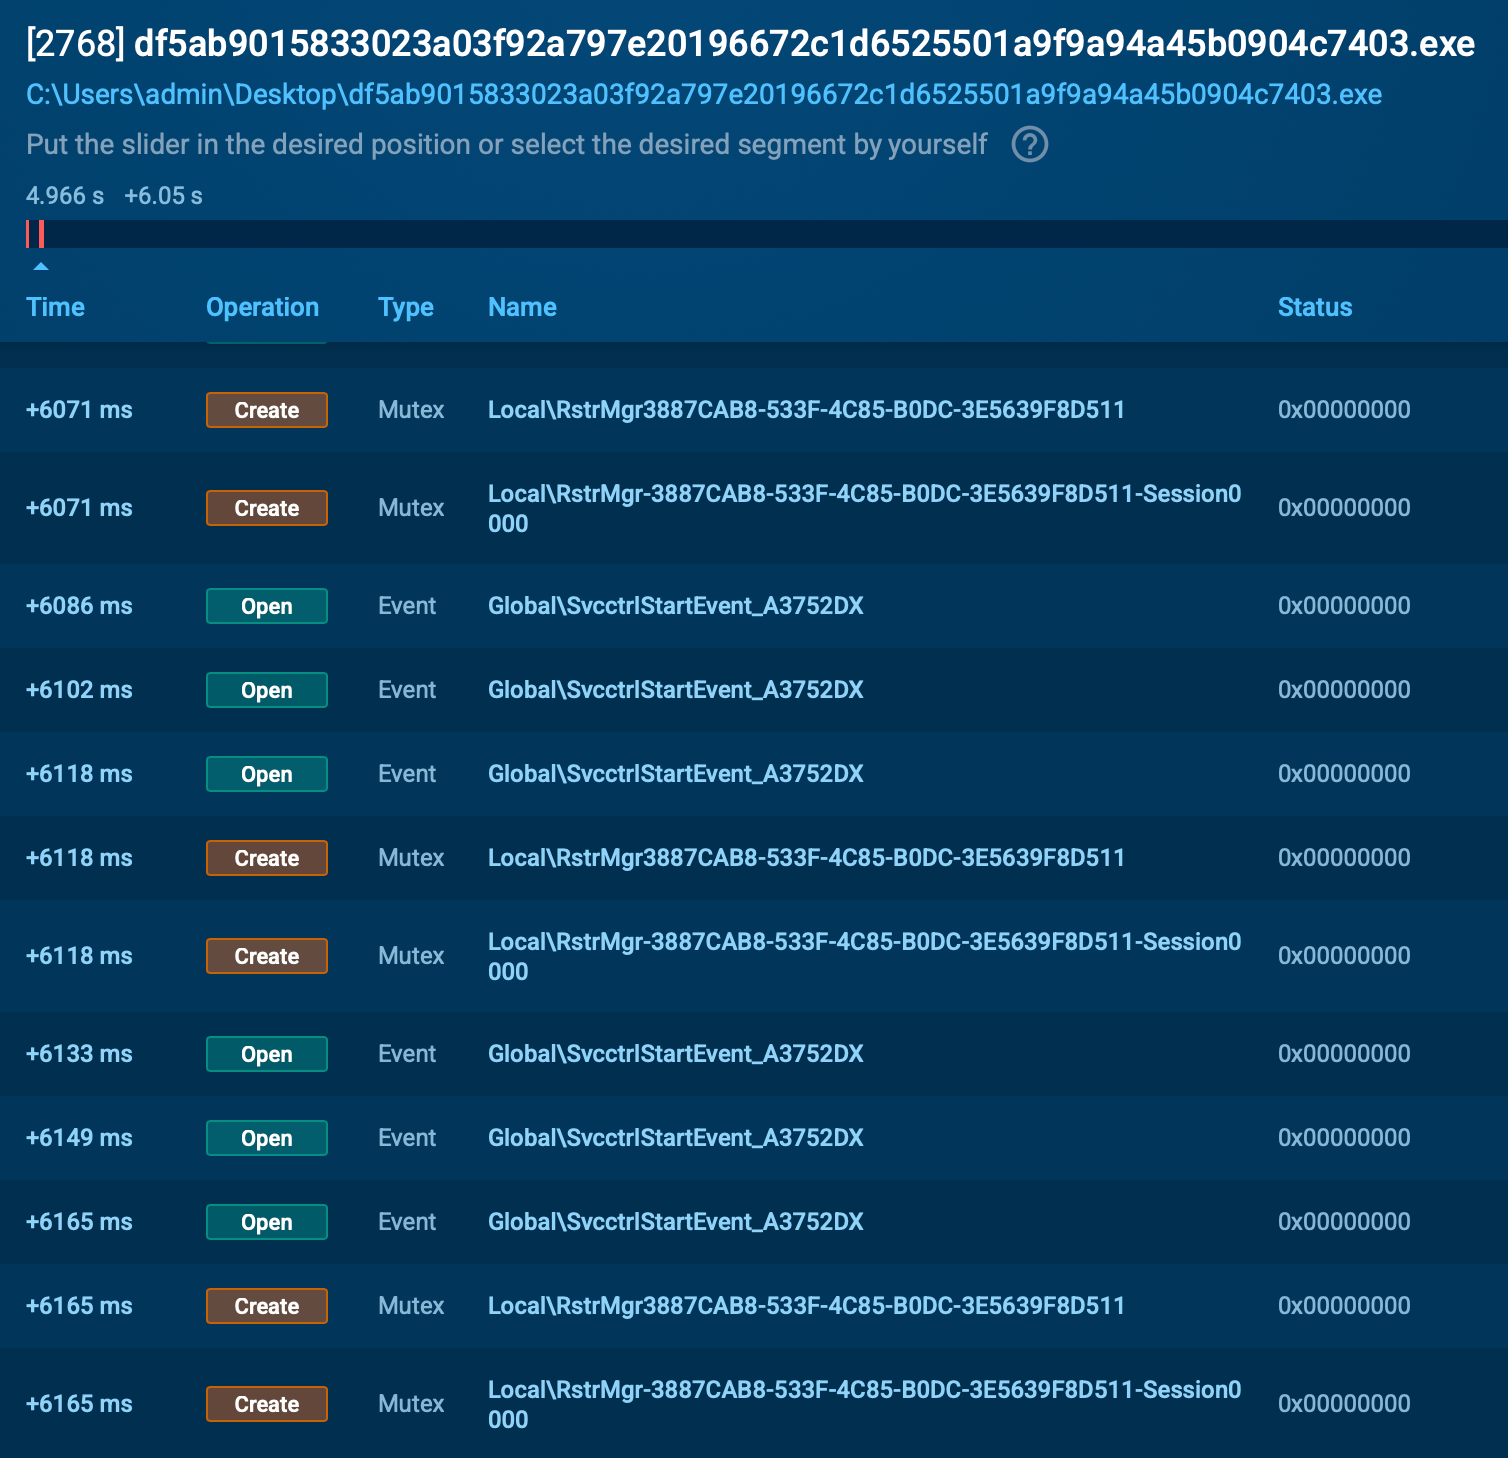Sort by the Name column header
Viewport: 1508px width, 1458px height.
tap(522, 307)
